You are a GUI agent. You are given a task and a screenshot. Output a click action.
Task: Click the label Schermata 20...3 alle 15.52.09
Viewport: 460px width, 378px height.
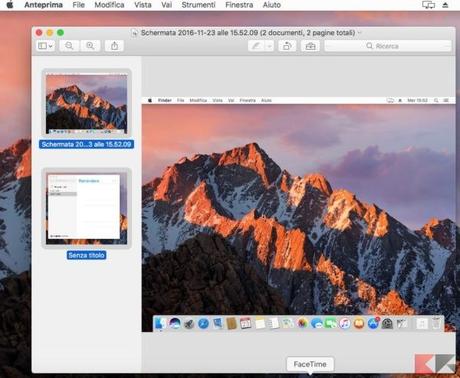(86, 144)
